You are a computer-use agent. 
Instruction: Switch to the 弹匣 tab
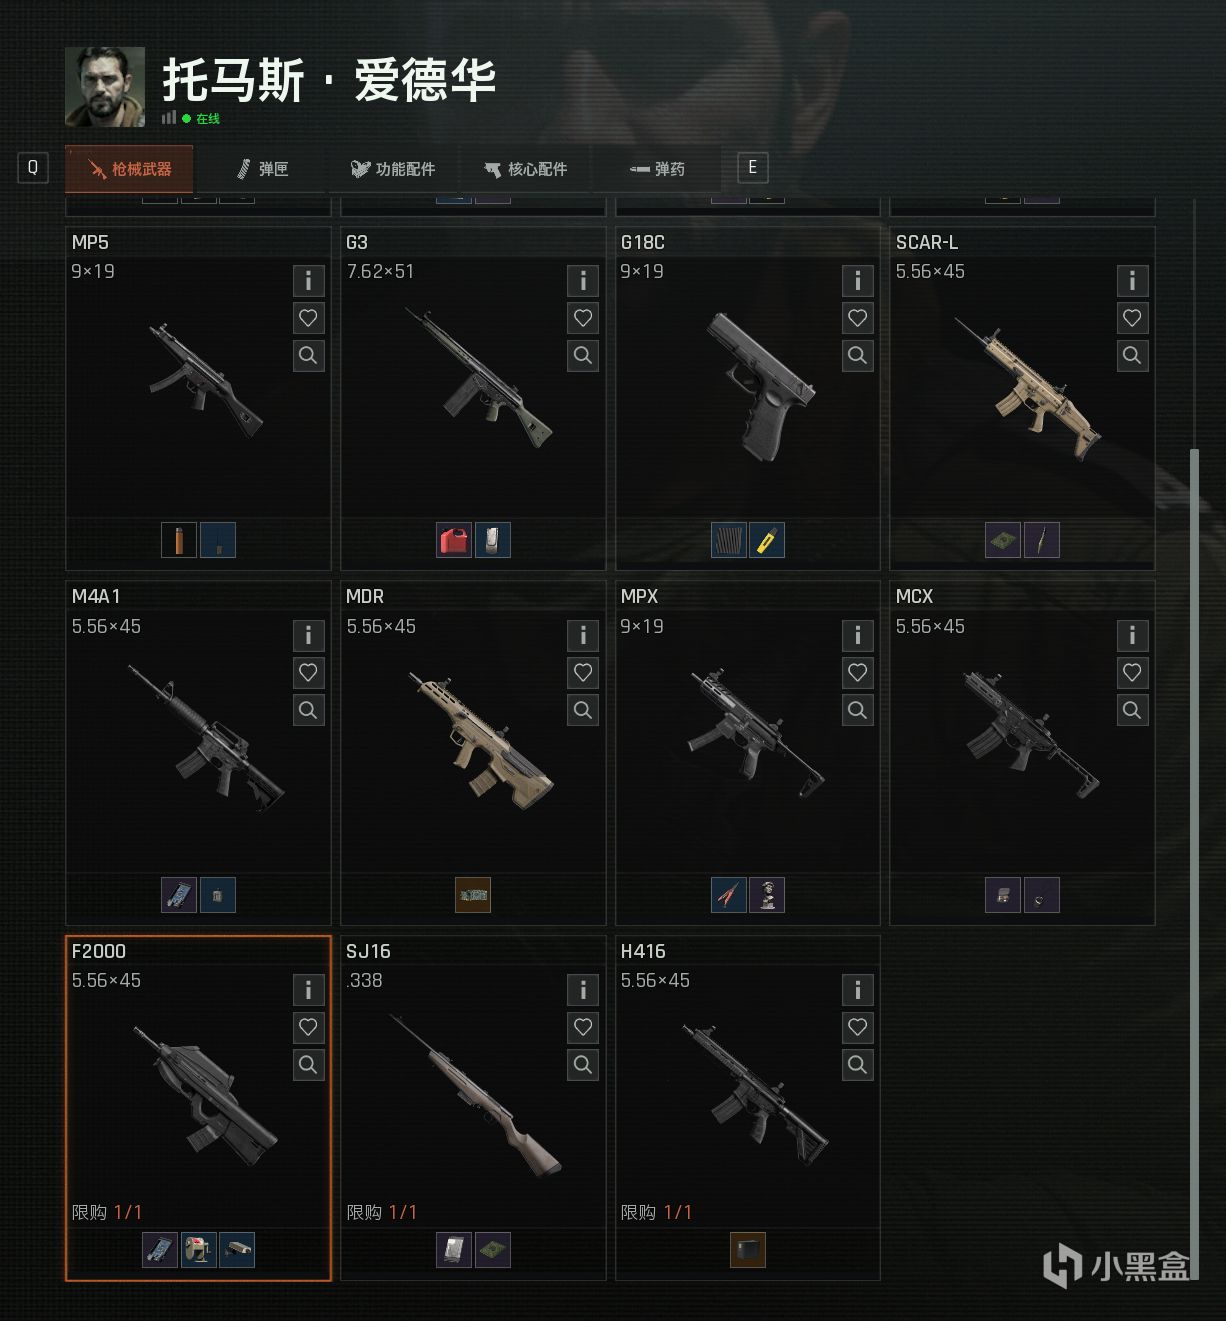point(263,169)
